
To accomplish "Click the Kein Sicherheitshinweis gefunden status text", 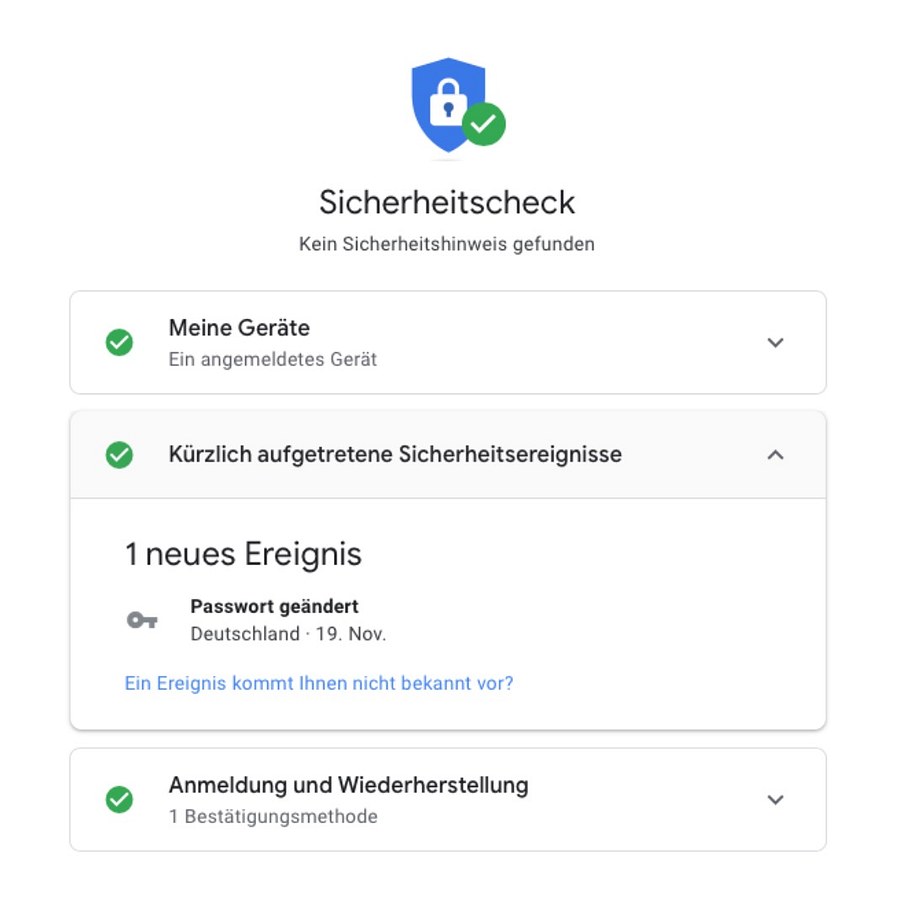I will tap(447, 244).
